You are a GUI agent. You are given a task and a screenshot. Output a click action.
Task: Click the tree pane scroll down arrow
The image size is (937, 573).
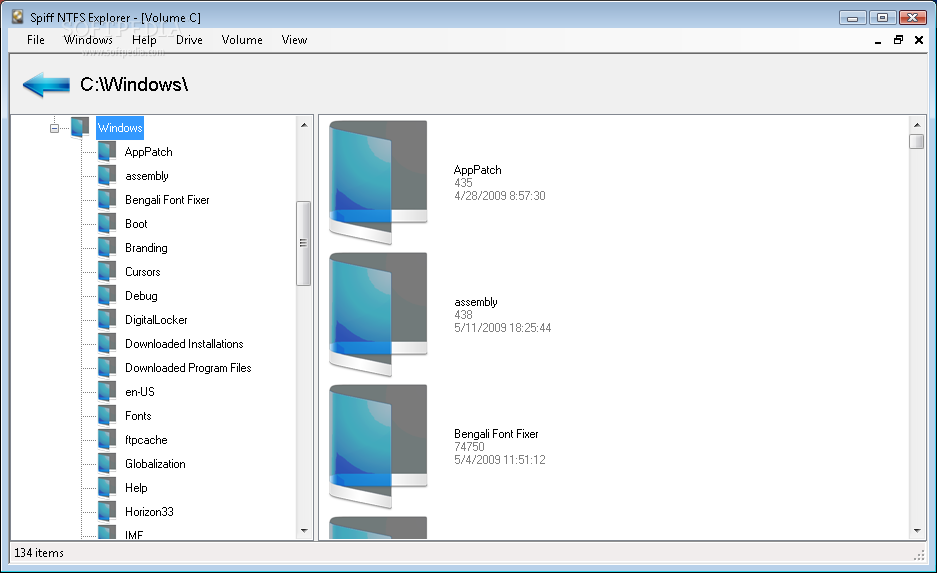click(x=304, y=531)
